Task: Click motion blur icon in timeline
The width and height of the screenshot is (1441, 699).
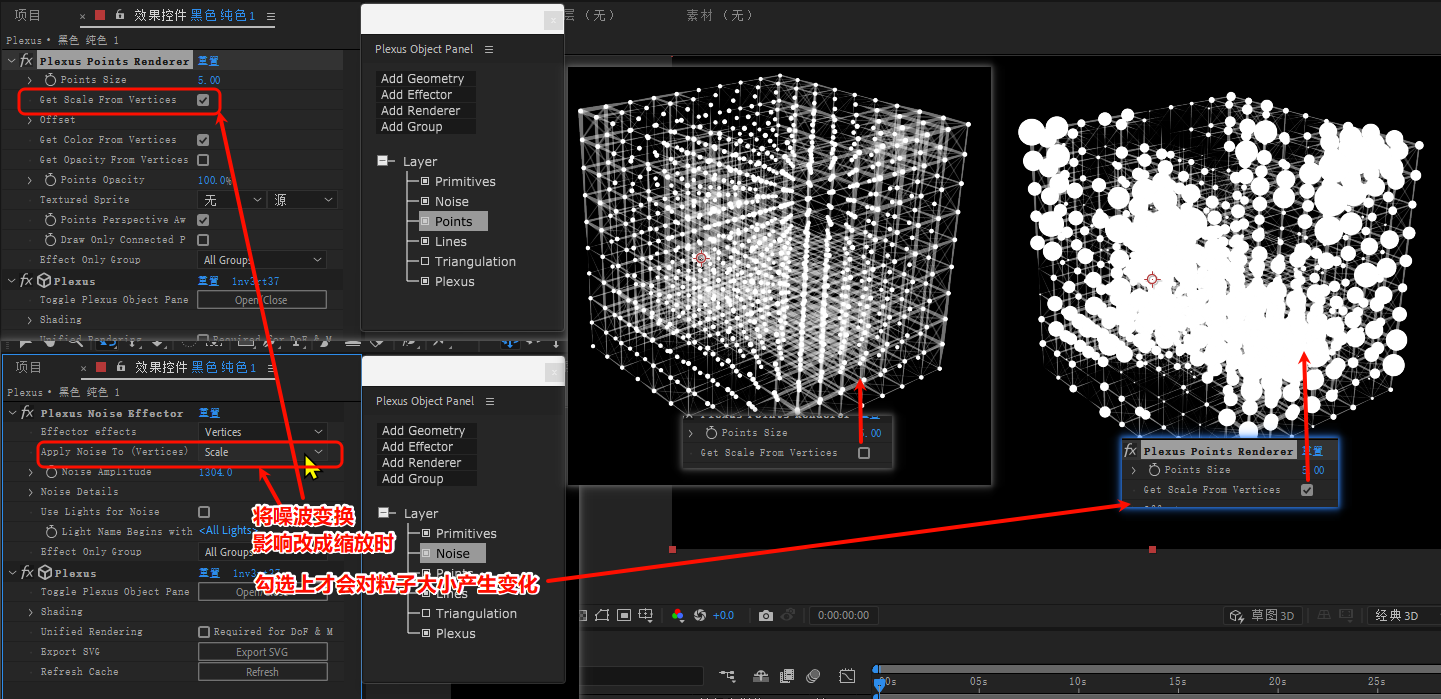Action: click(x=813, y=677)
